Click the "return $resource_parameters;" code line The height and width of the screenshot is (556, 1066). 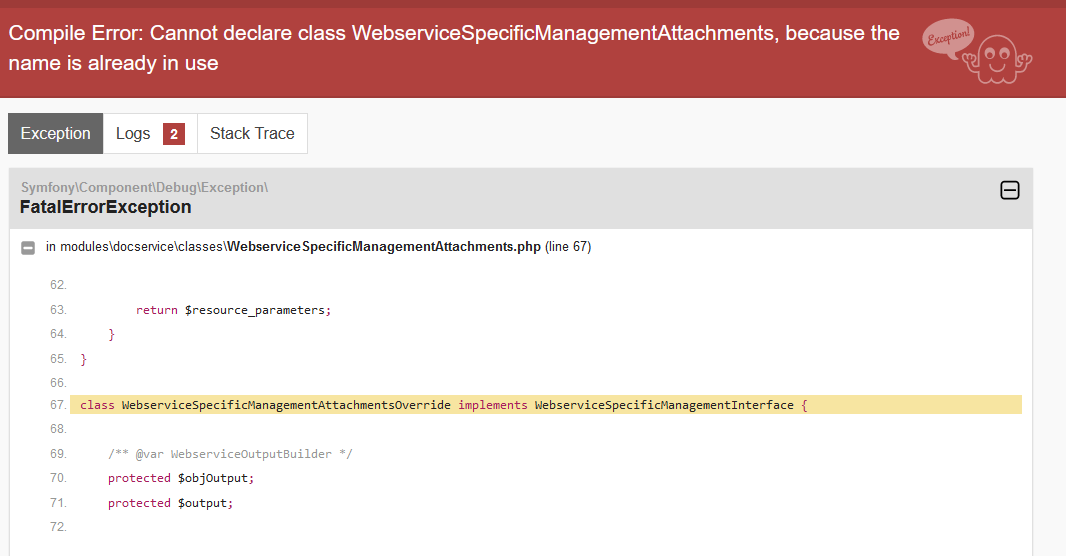pyautogui.click(x=233, y=310)
